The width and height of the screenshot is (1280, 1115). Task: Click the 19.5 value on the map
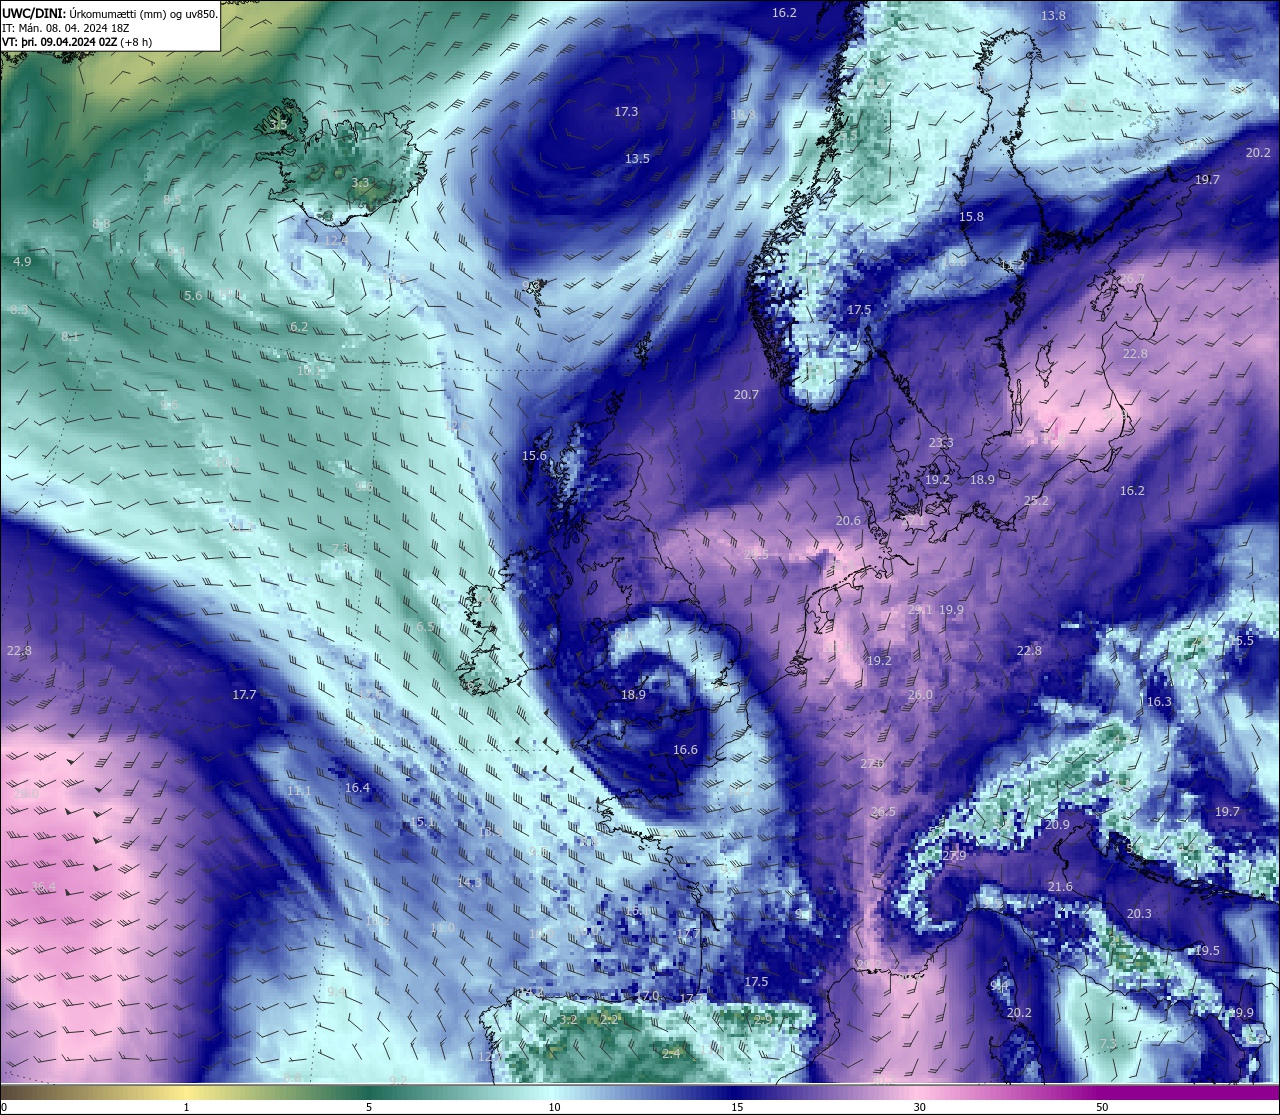[1207, 951]
